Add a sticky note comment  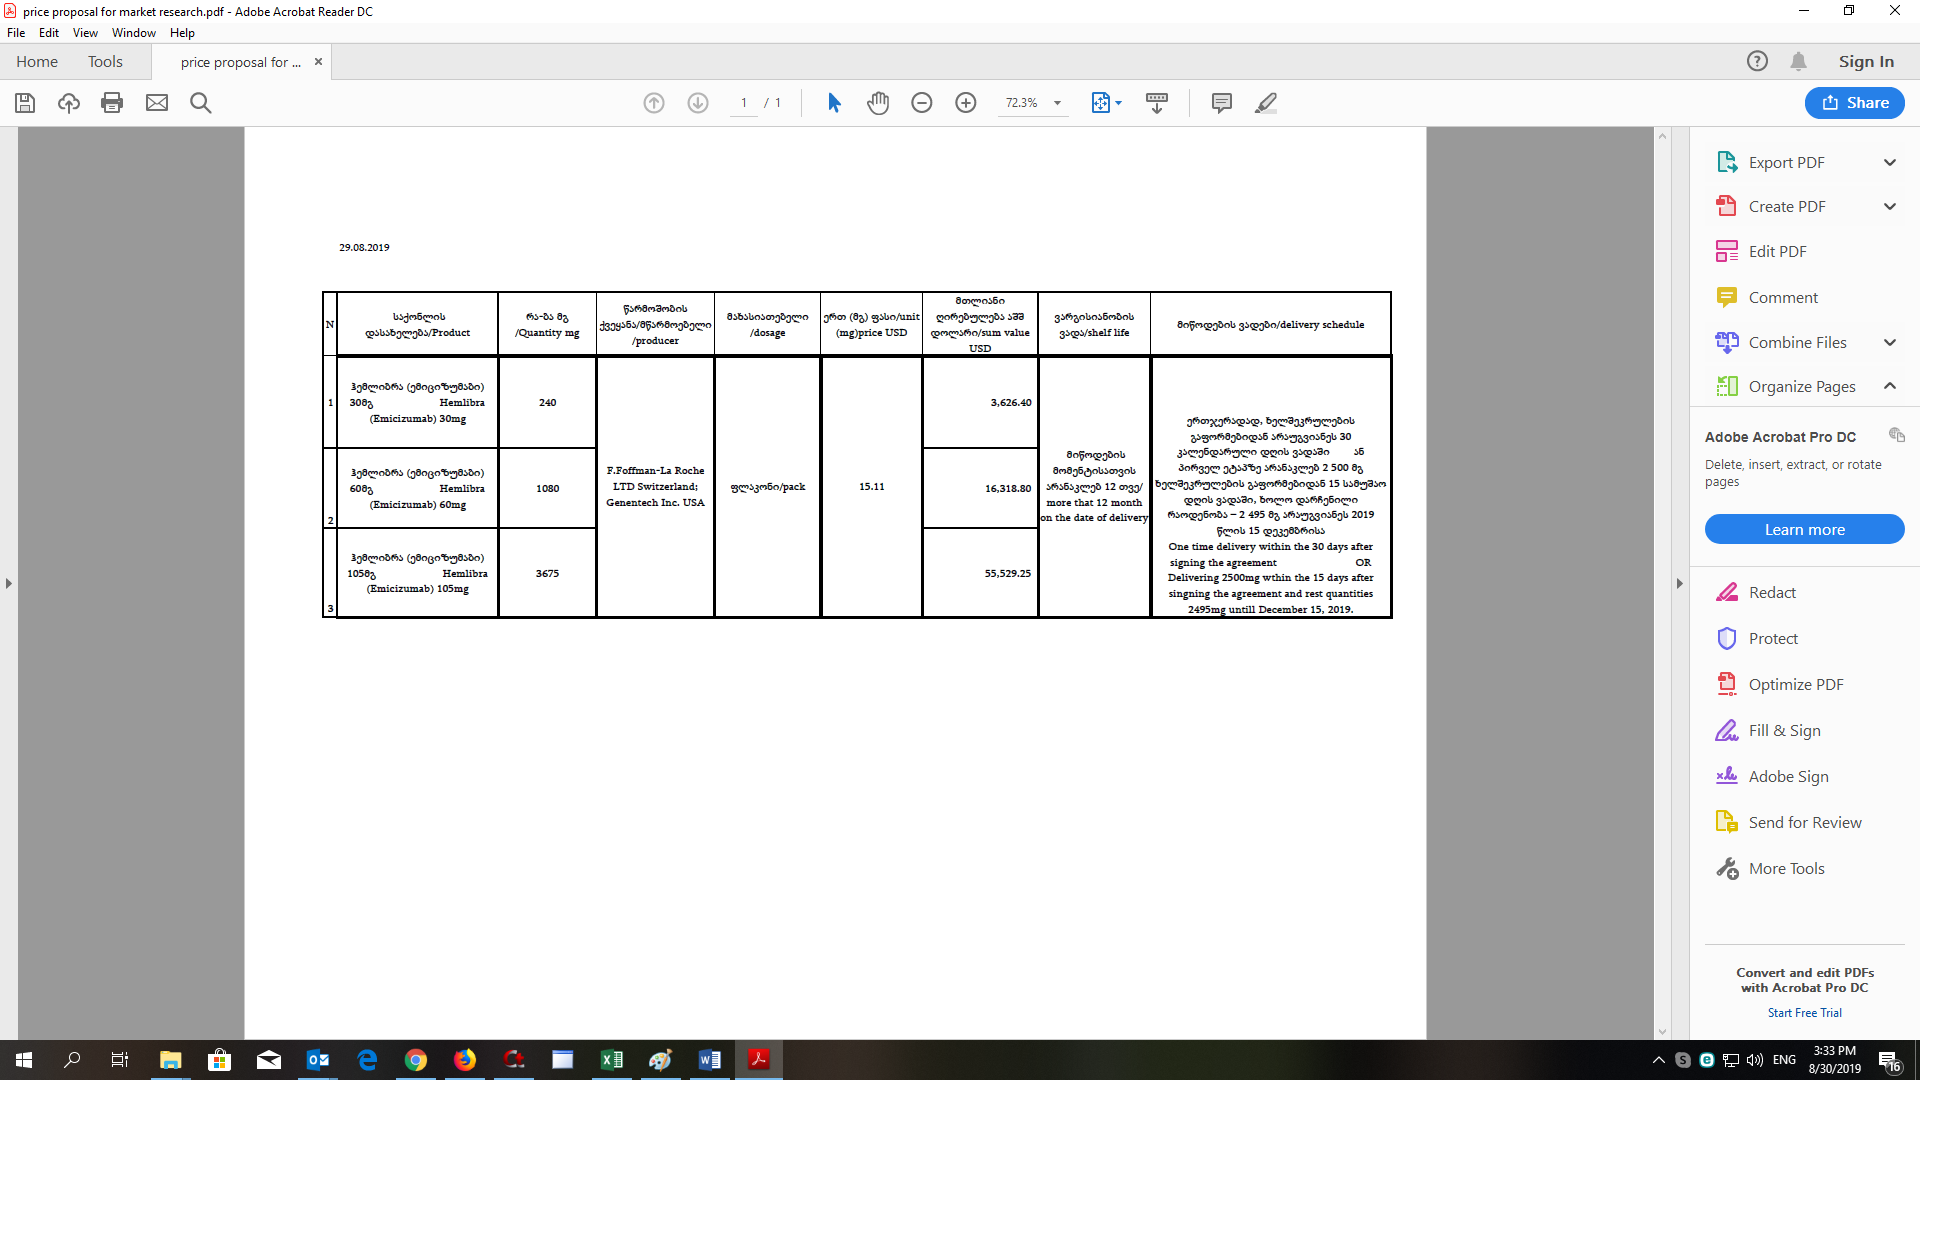pyautogui.click(x=1221, y=103)
